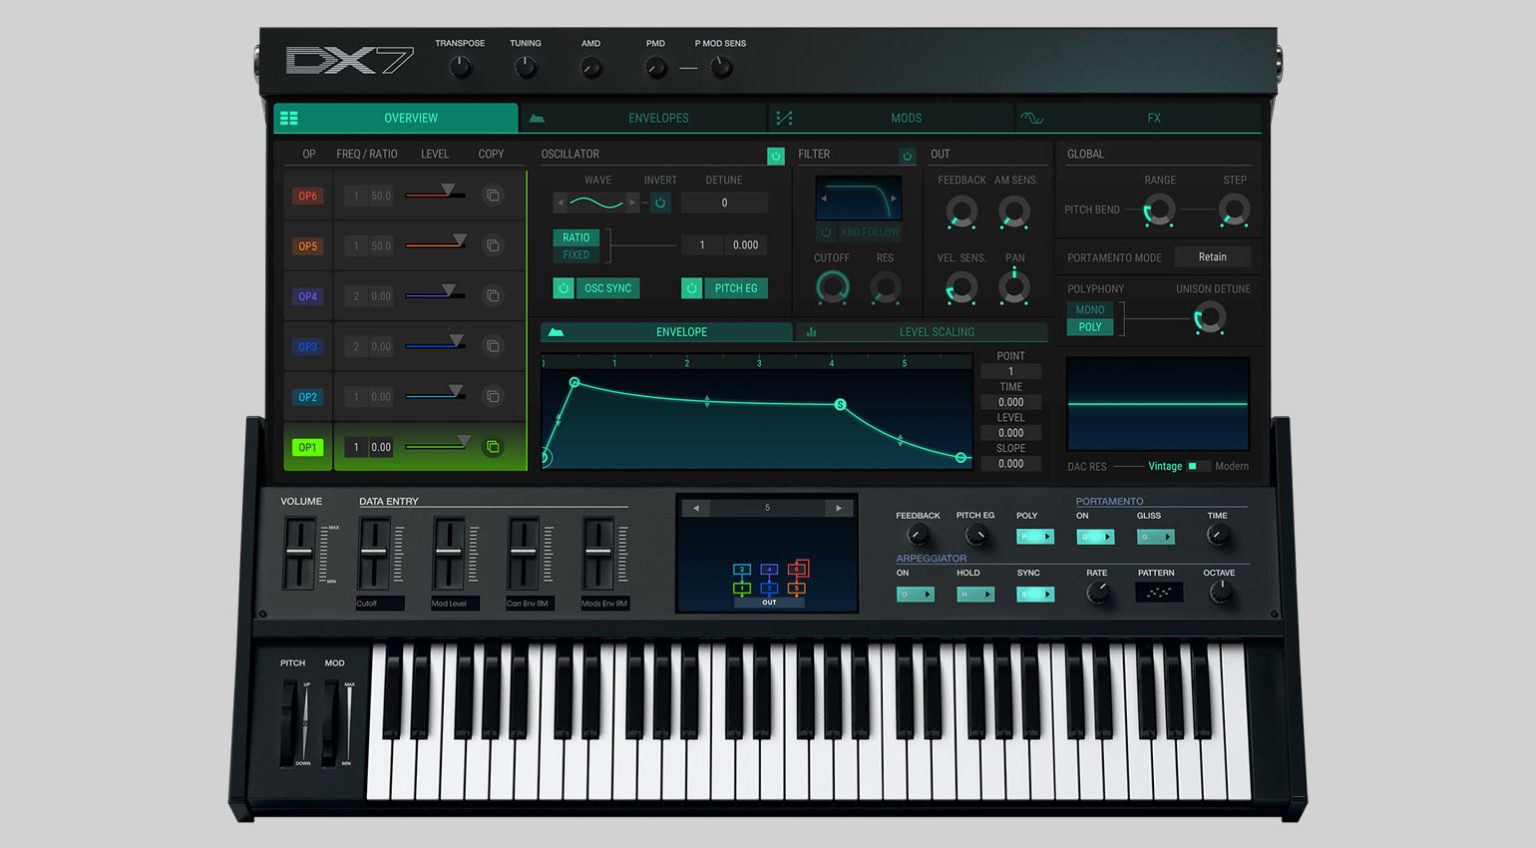
Task: Open the Overview grid icon
Action: (288, 117)
